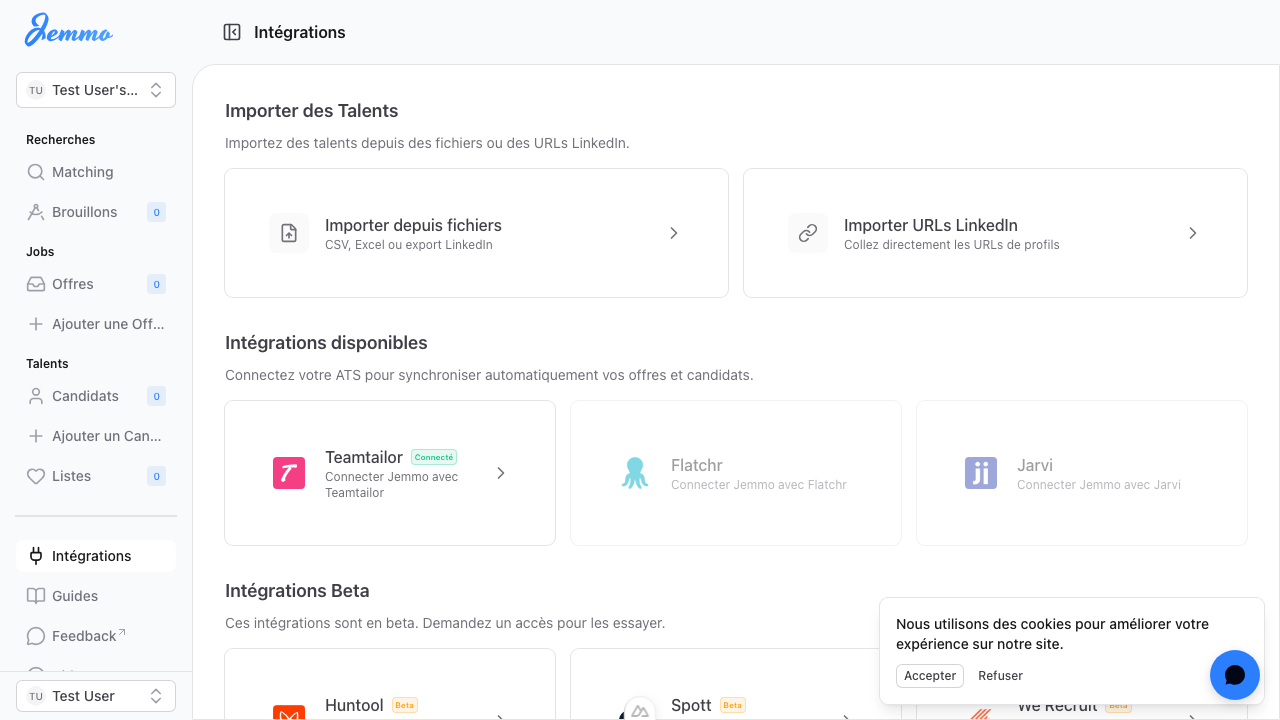Open Listes with the heart icon

tap(34, 475)
